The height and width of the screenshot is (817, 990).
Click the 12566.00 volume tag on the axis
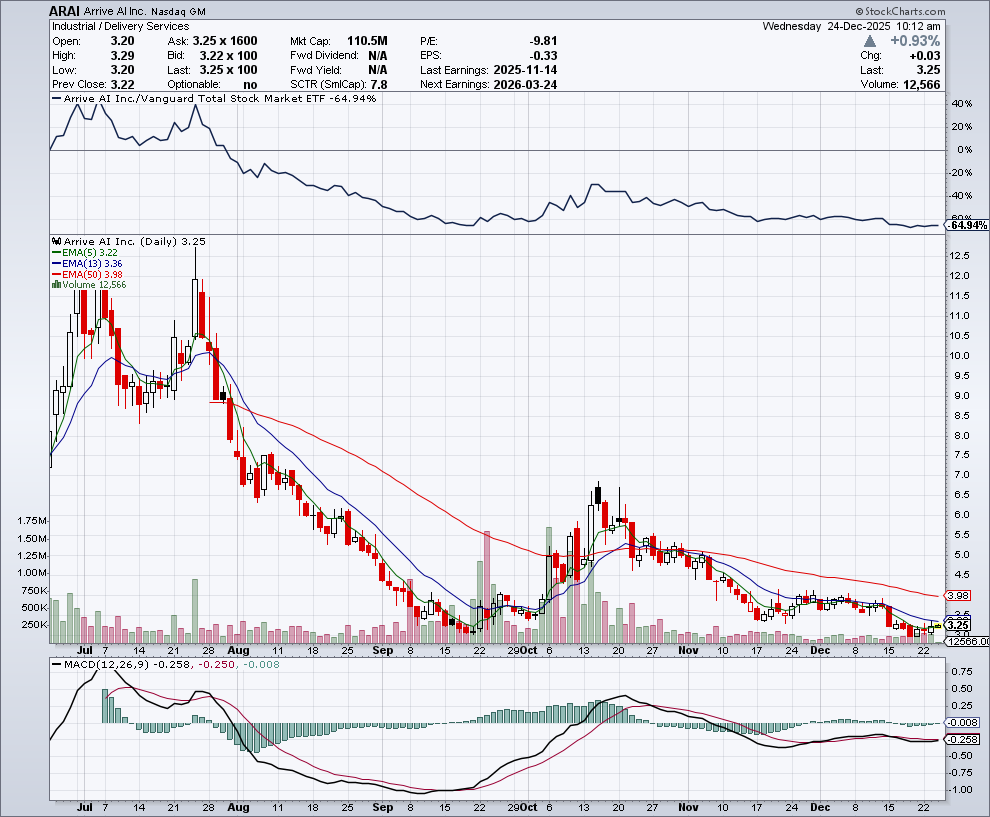click(967, 641)
